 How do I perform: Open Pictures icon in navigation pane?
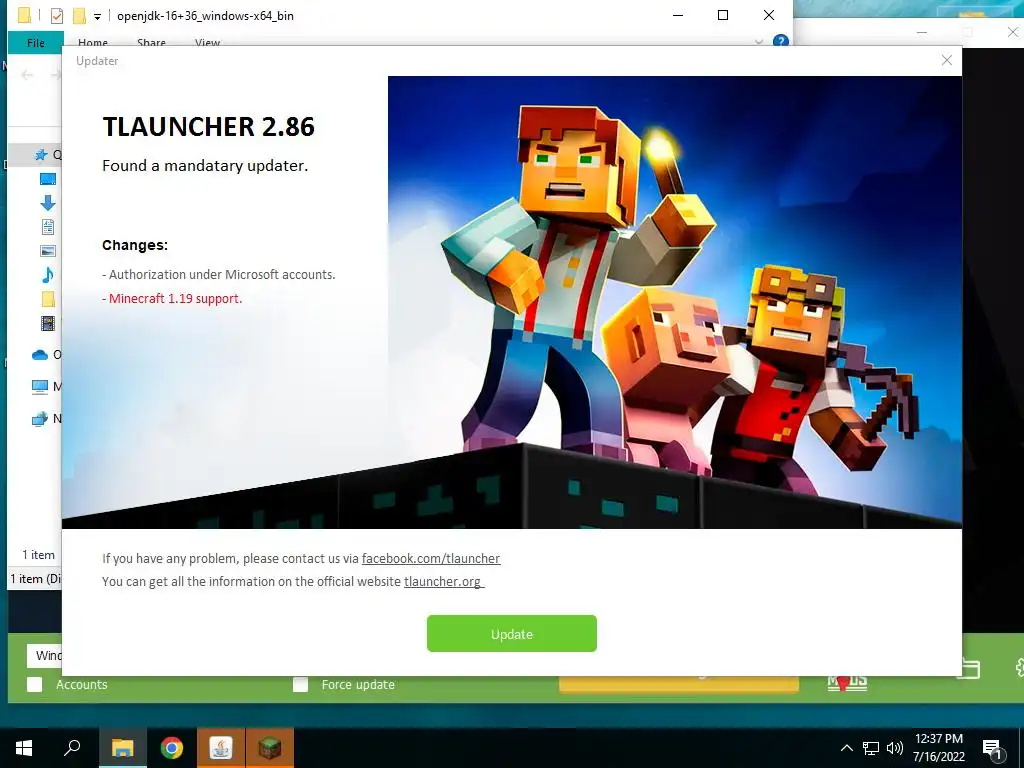tap(48, 251)
